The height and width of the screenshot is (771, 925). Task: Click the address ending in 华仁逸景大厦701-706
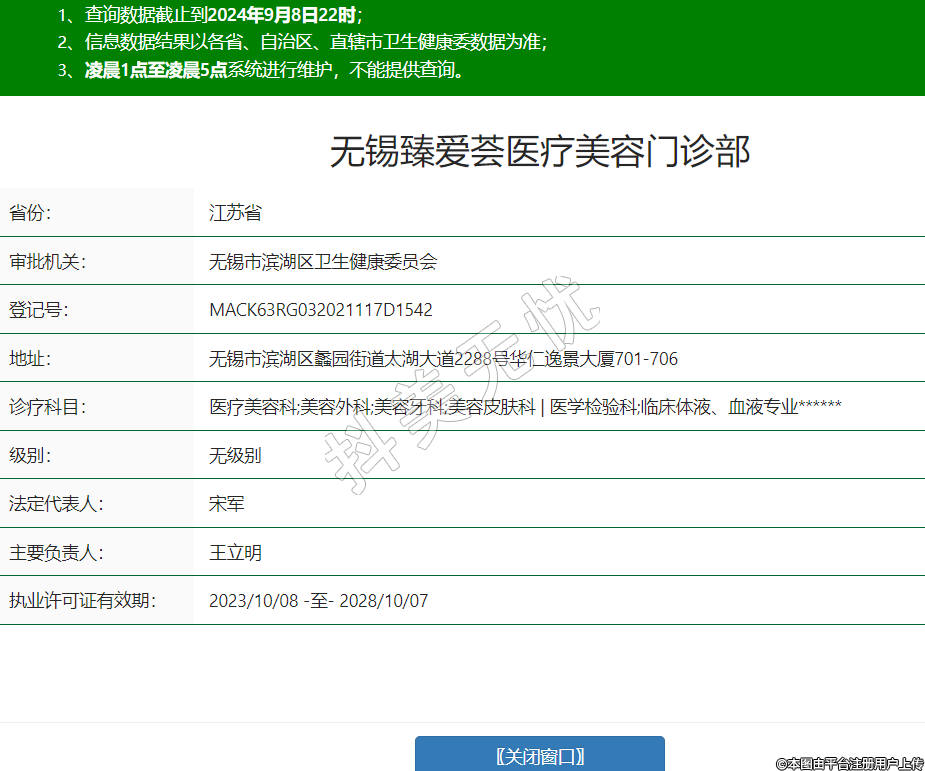[443, 359]
